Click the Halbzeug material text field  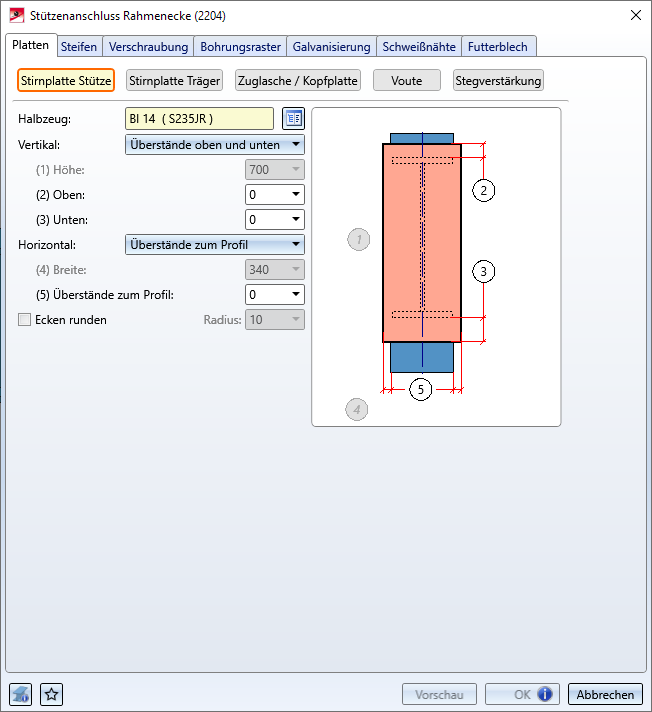[x=199, y=118]
